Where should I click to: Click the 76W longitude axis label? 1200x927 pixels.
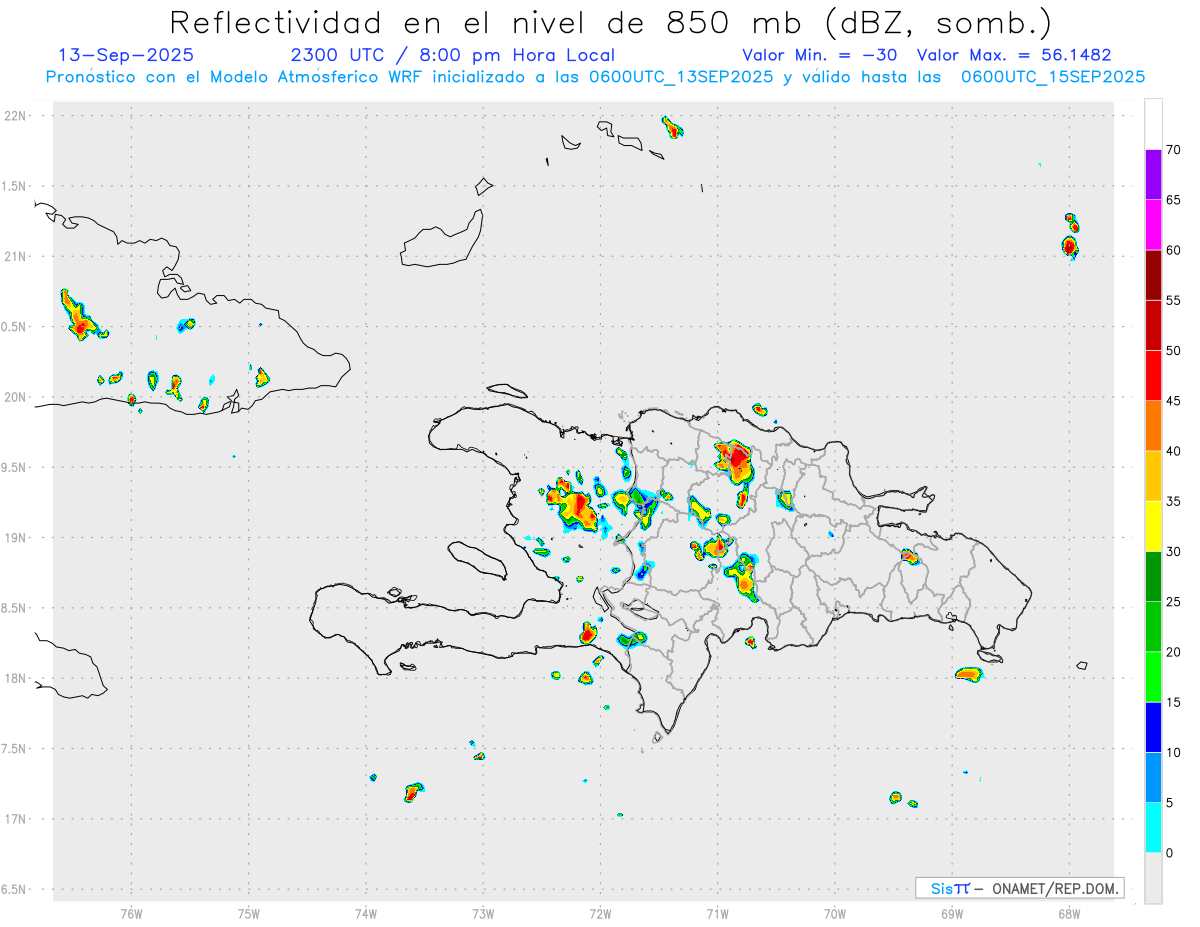click(x=131, y=913)
